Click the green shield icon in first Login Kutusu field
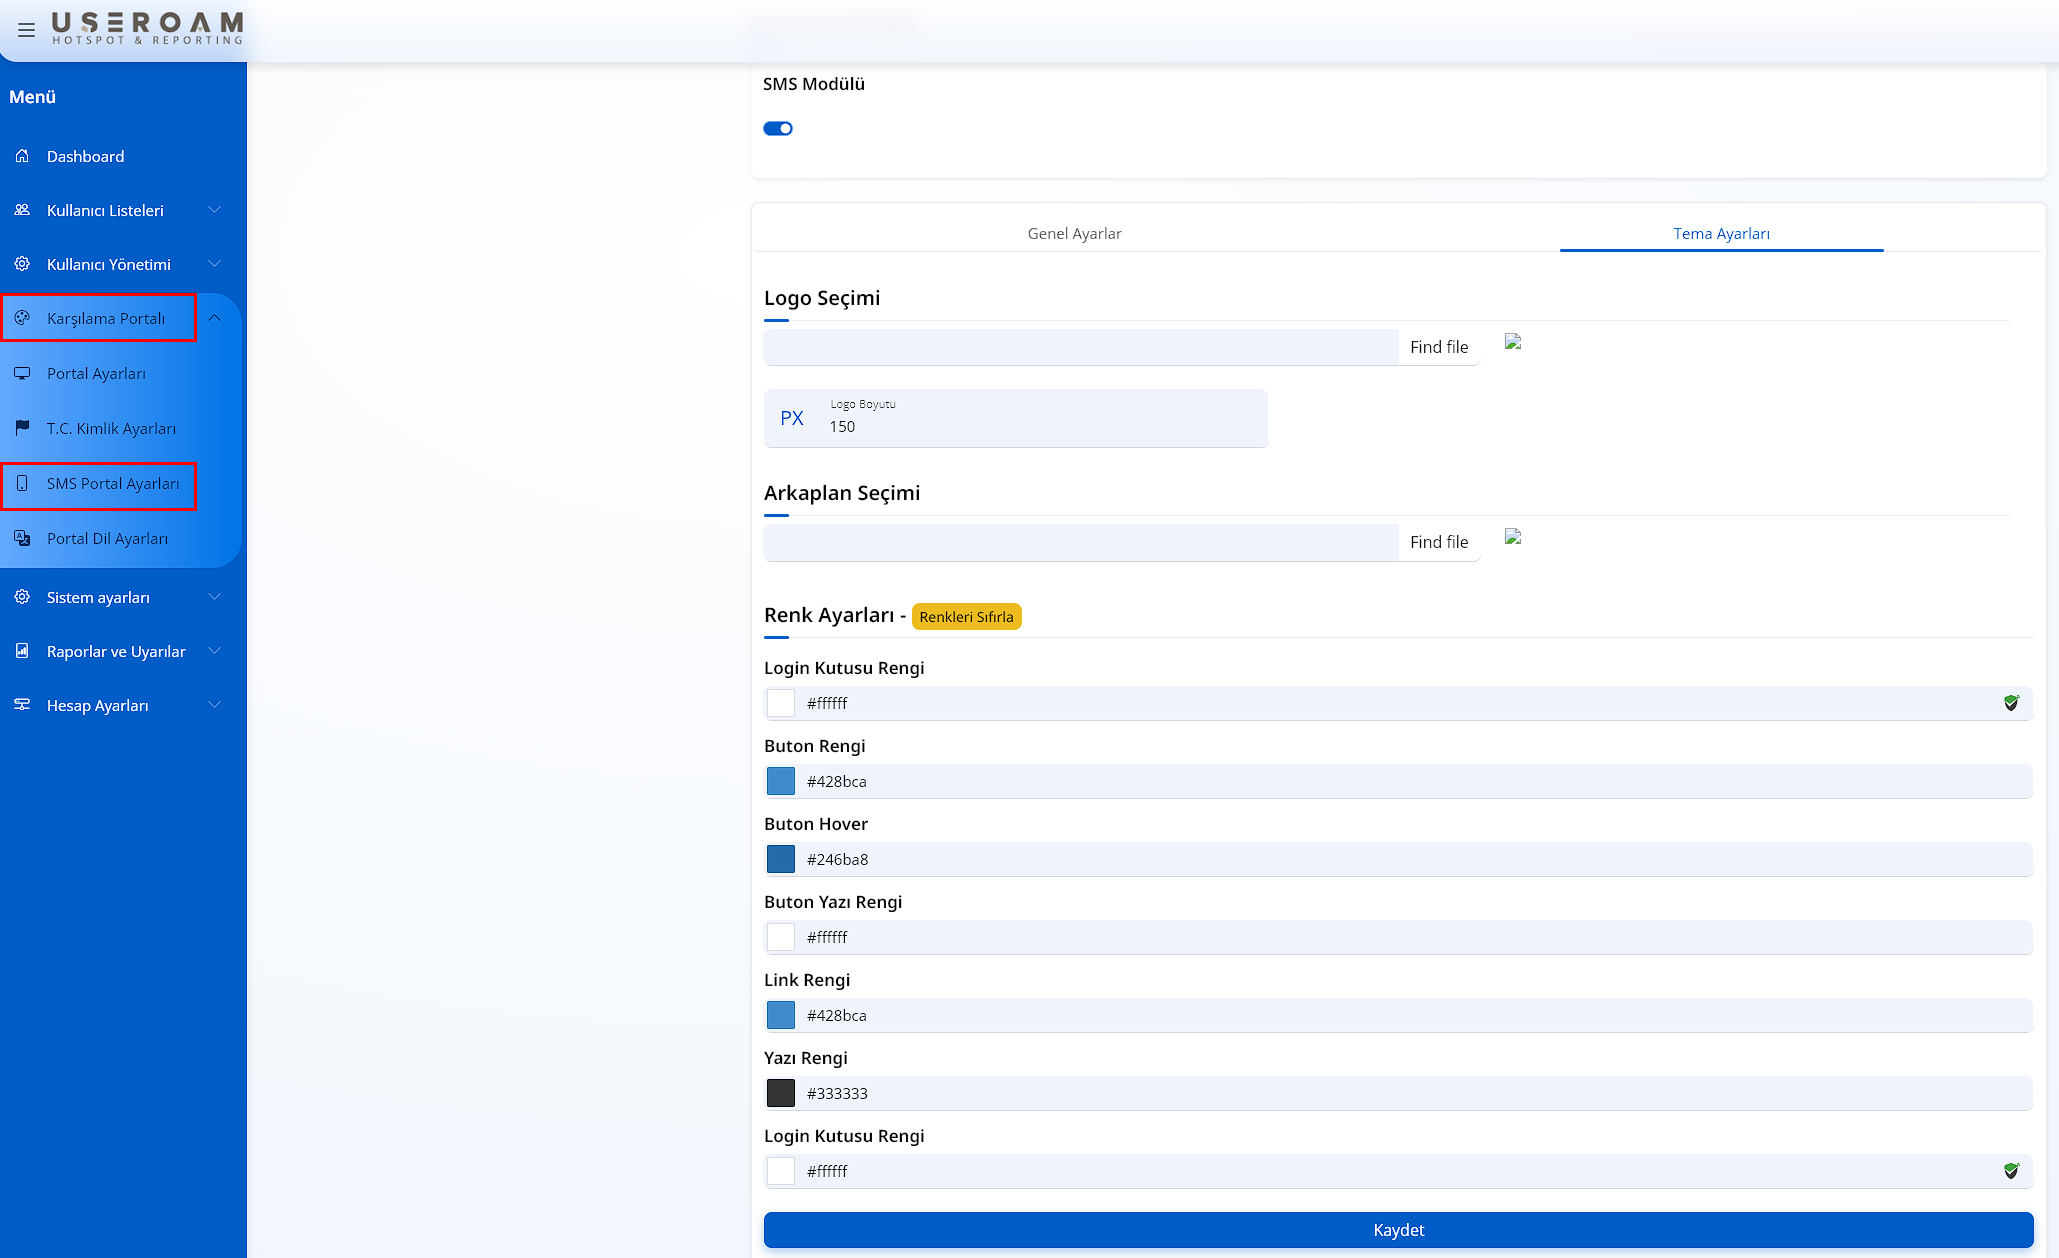2059x1258 pixels. tap(2011, 703)
